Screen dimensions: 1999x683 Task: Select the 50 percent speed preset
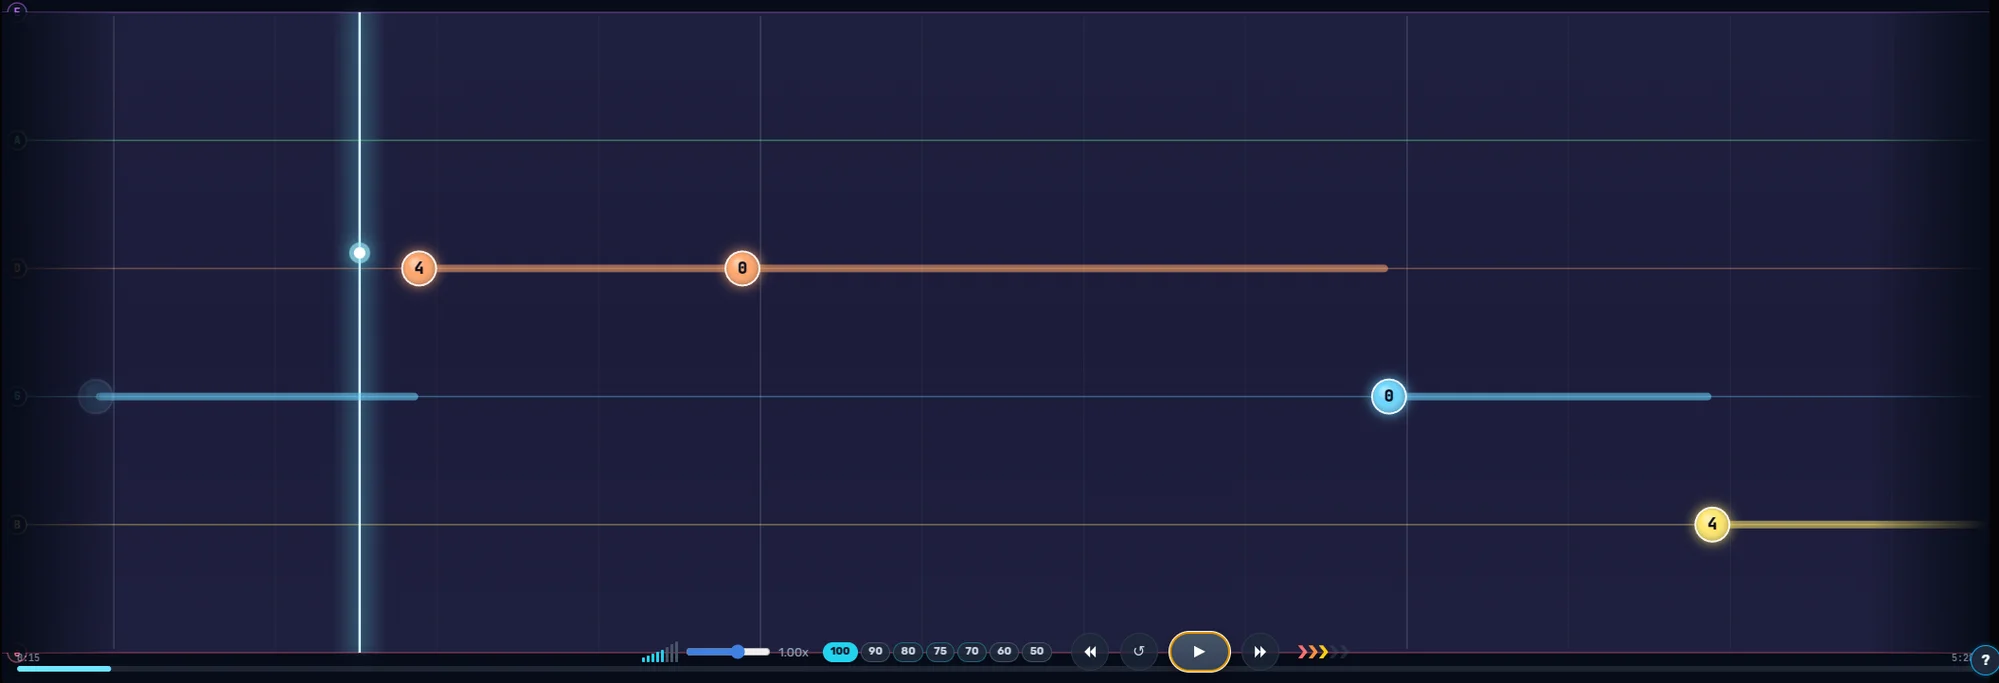click(1037, 651)
